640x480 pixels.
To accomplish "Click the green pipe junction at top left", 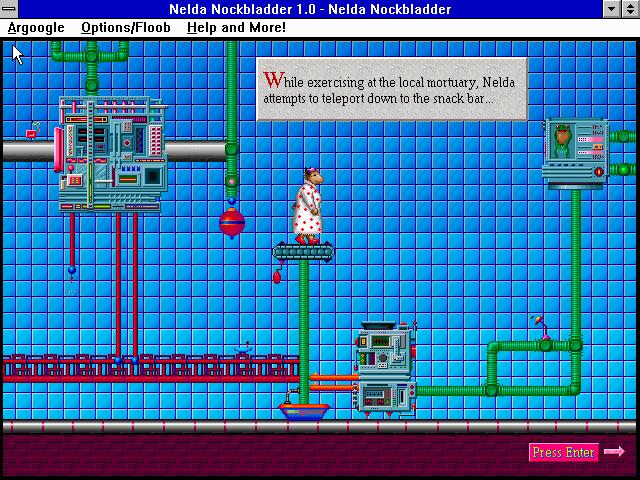I will point(91,56).
